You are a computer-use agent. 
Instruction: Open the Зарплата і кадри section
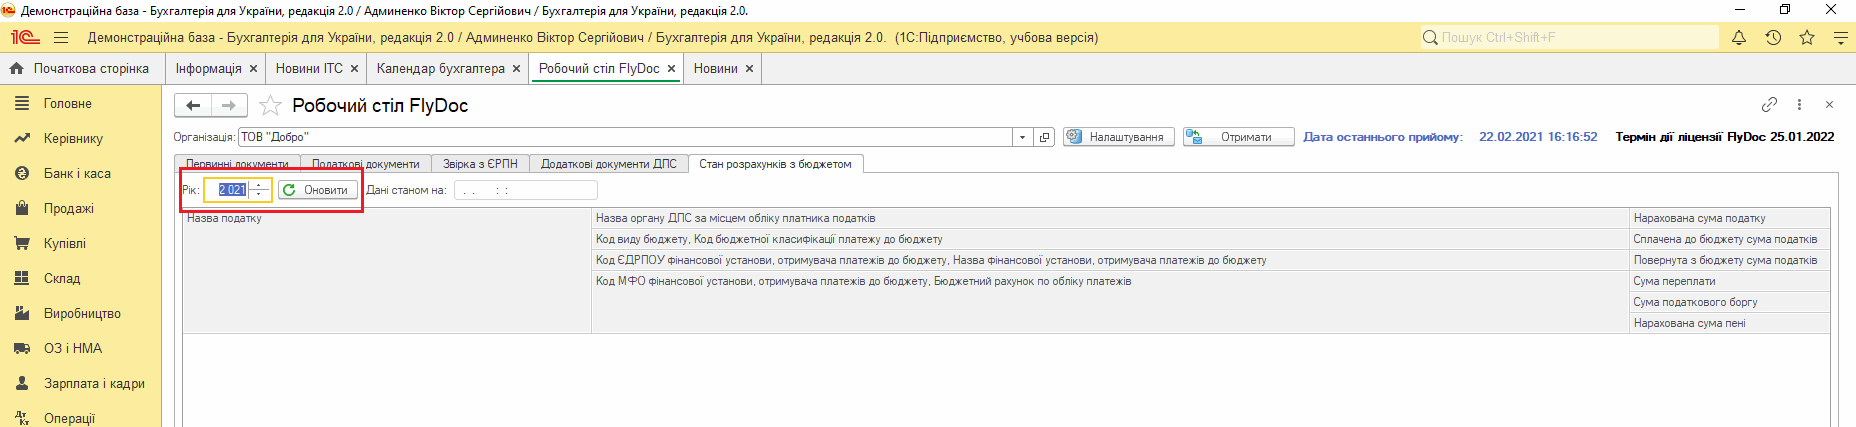point(81,384)
